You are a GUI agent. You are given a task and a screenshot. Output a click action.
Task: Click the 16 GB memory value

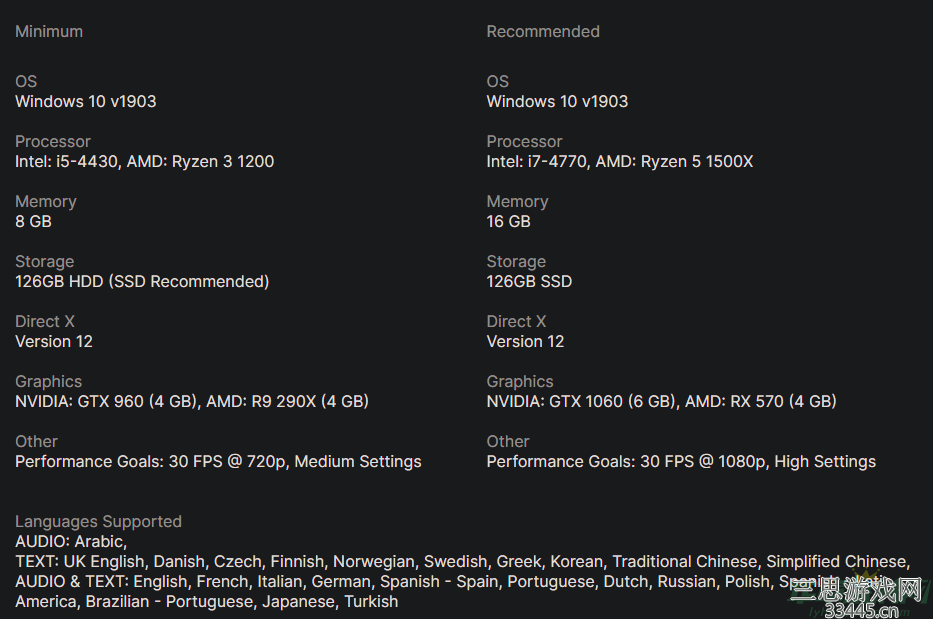[x=508, y=221]
